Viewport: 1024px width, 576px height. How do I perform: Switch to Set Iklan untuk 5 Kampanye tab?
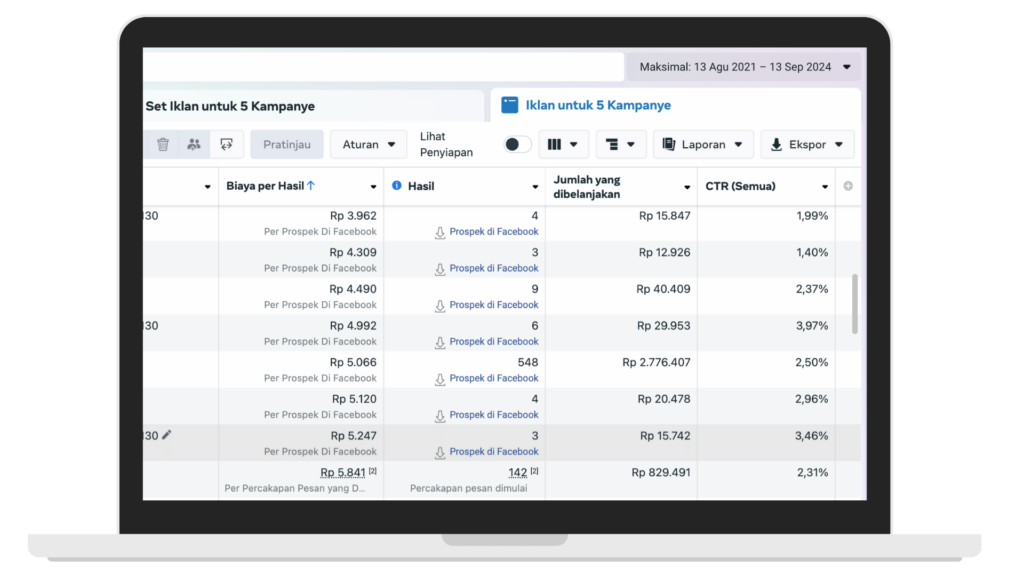point(230,106)
